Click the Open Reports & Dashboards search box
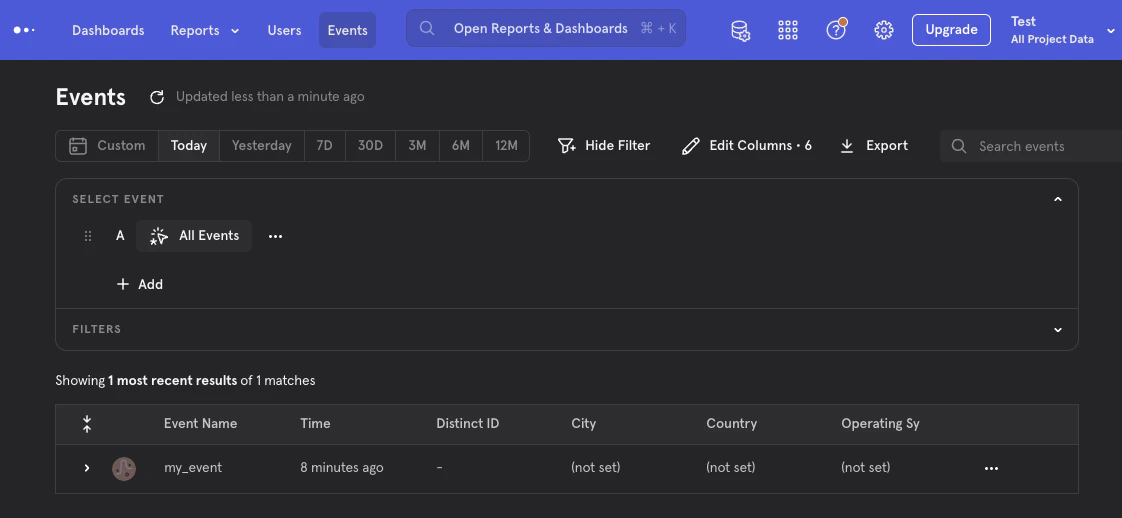The height and width of the screenshot is (518, 1122). pyautogui.click(x=546, y=28)
